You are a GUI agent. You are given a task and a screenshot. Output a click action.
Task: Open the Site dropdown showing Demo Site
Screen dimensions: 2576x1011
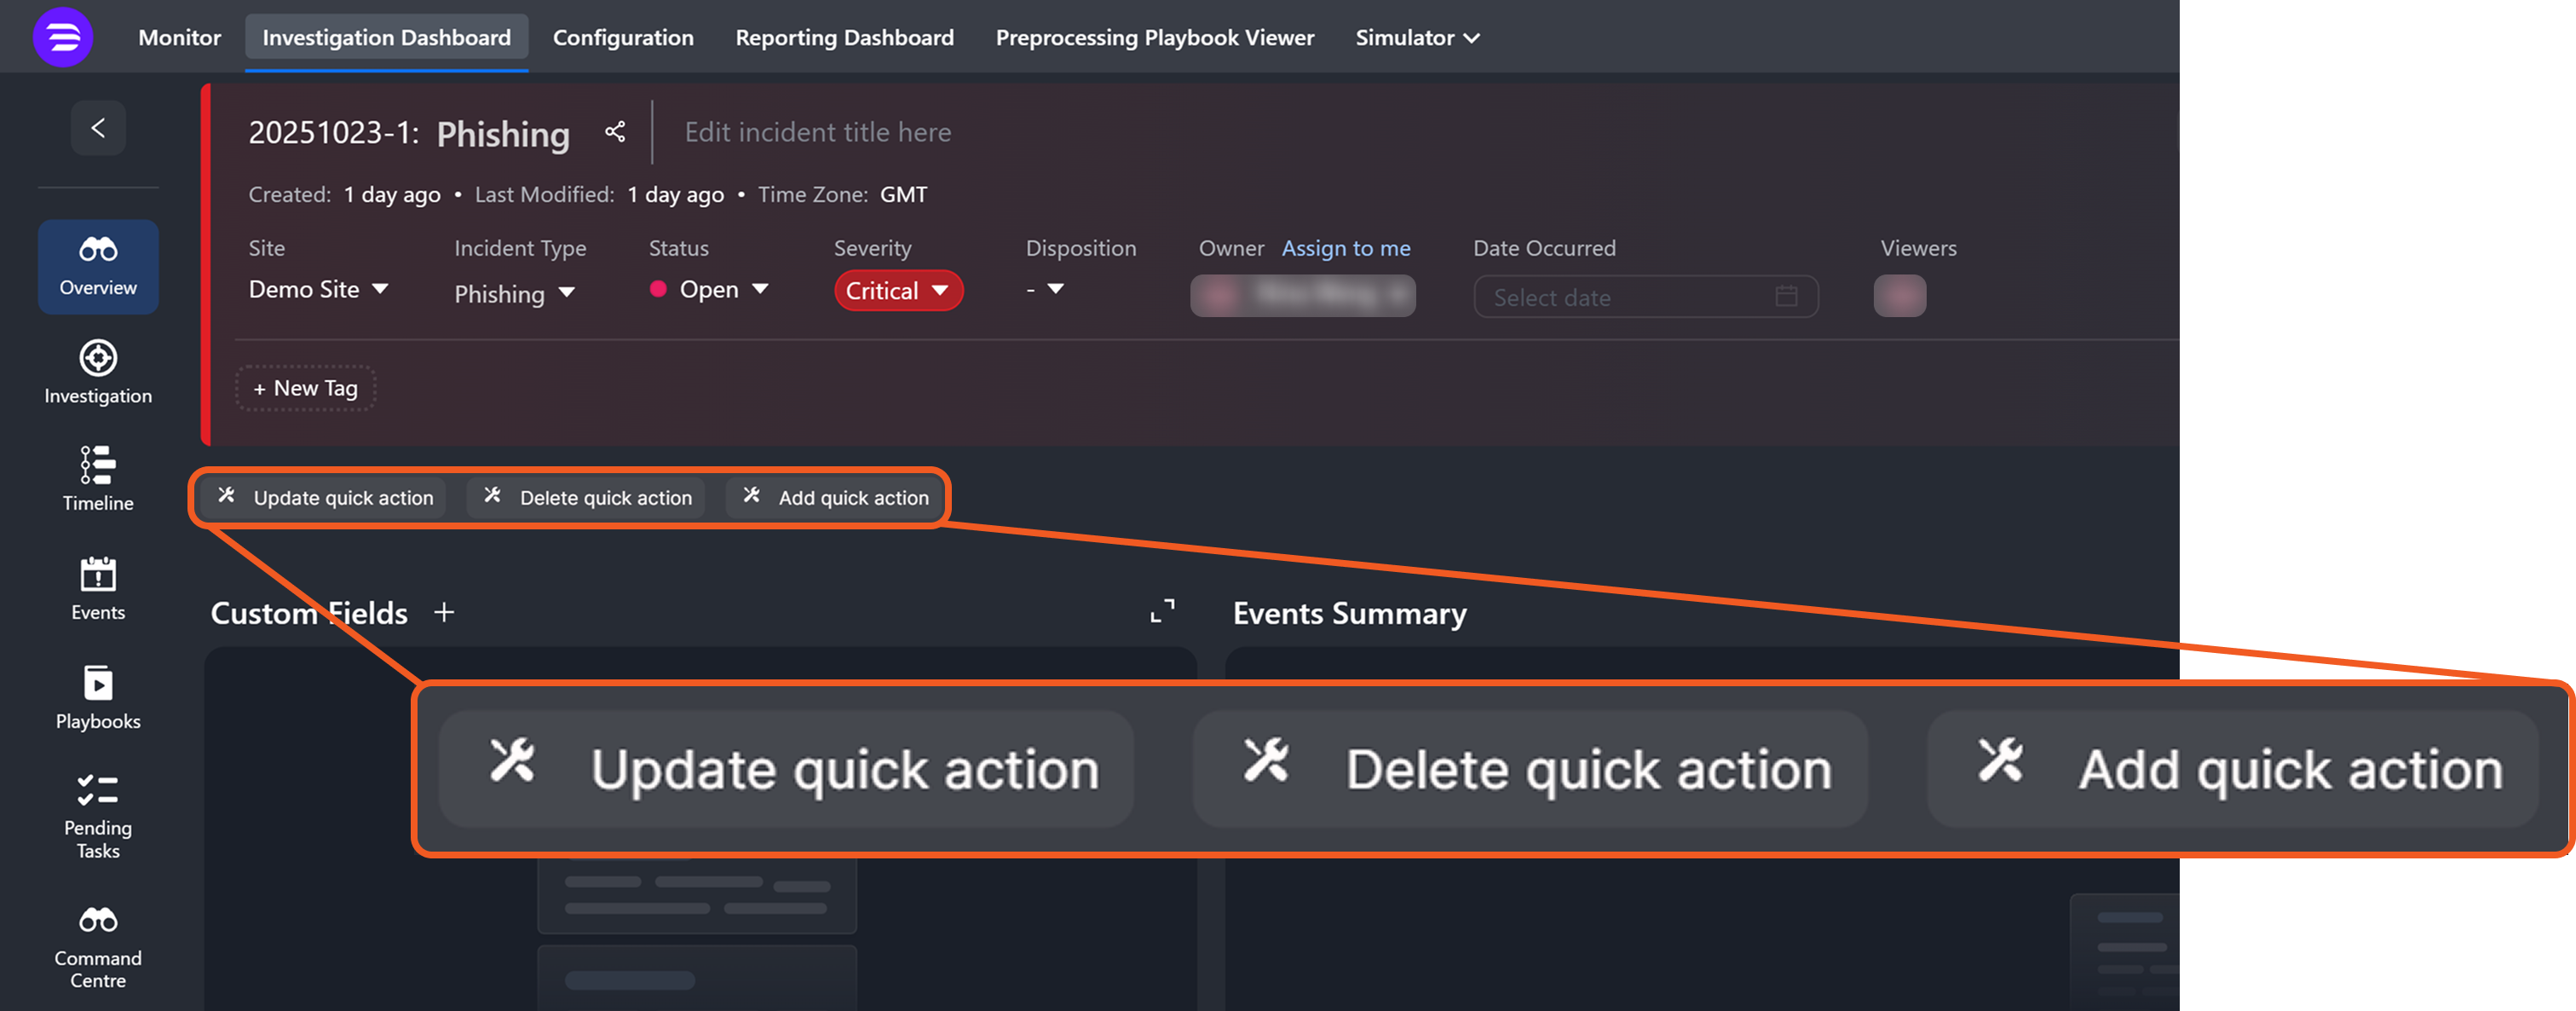[x=318, y=290]
